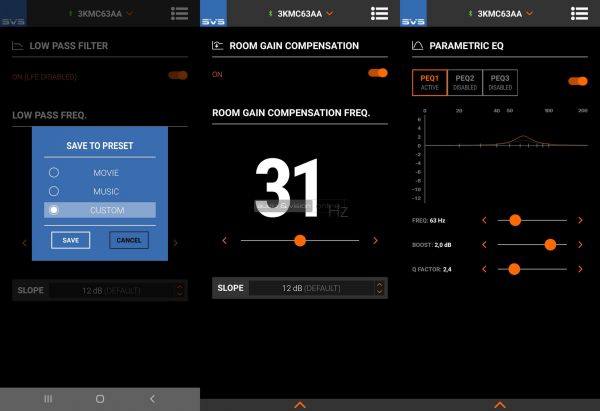The image size is (600, 411).
Task: Increase room gain frequency with right arrow
Action: tap(375, 240)
